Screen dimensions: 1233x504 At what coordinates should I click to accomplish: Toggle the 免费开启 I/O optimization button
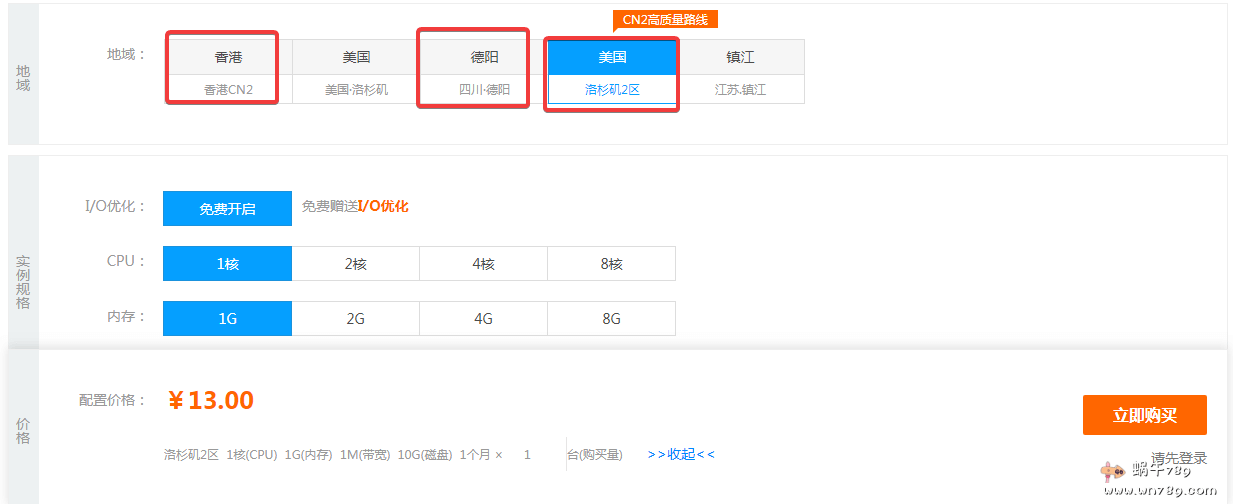tap(227, 209)
